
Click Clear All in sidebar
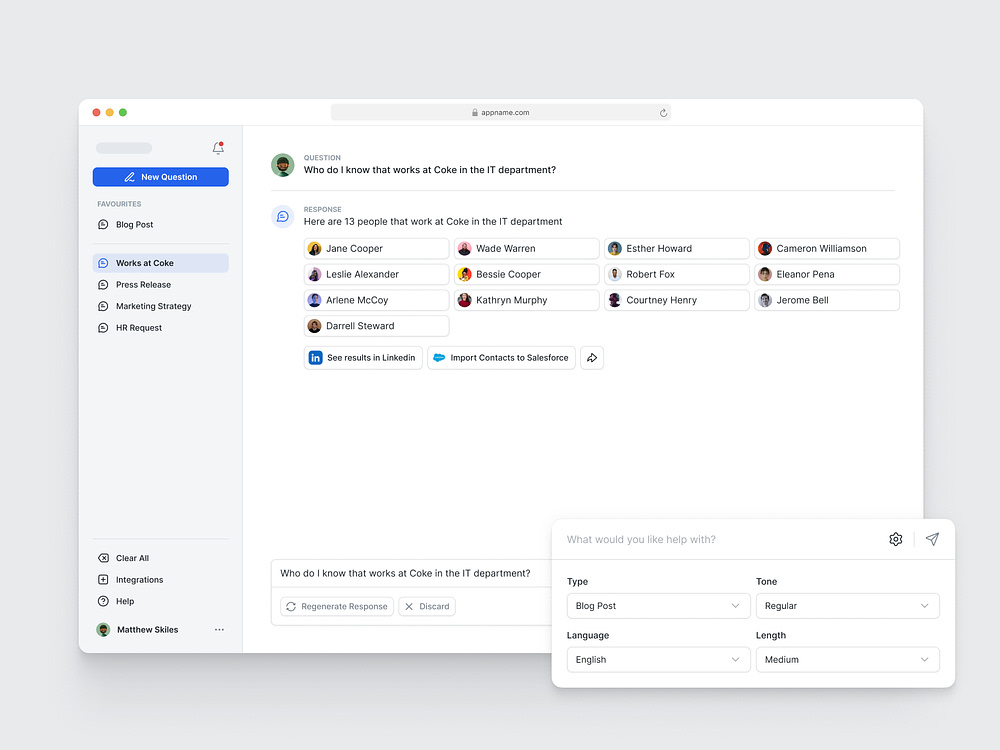point(161,558)
